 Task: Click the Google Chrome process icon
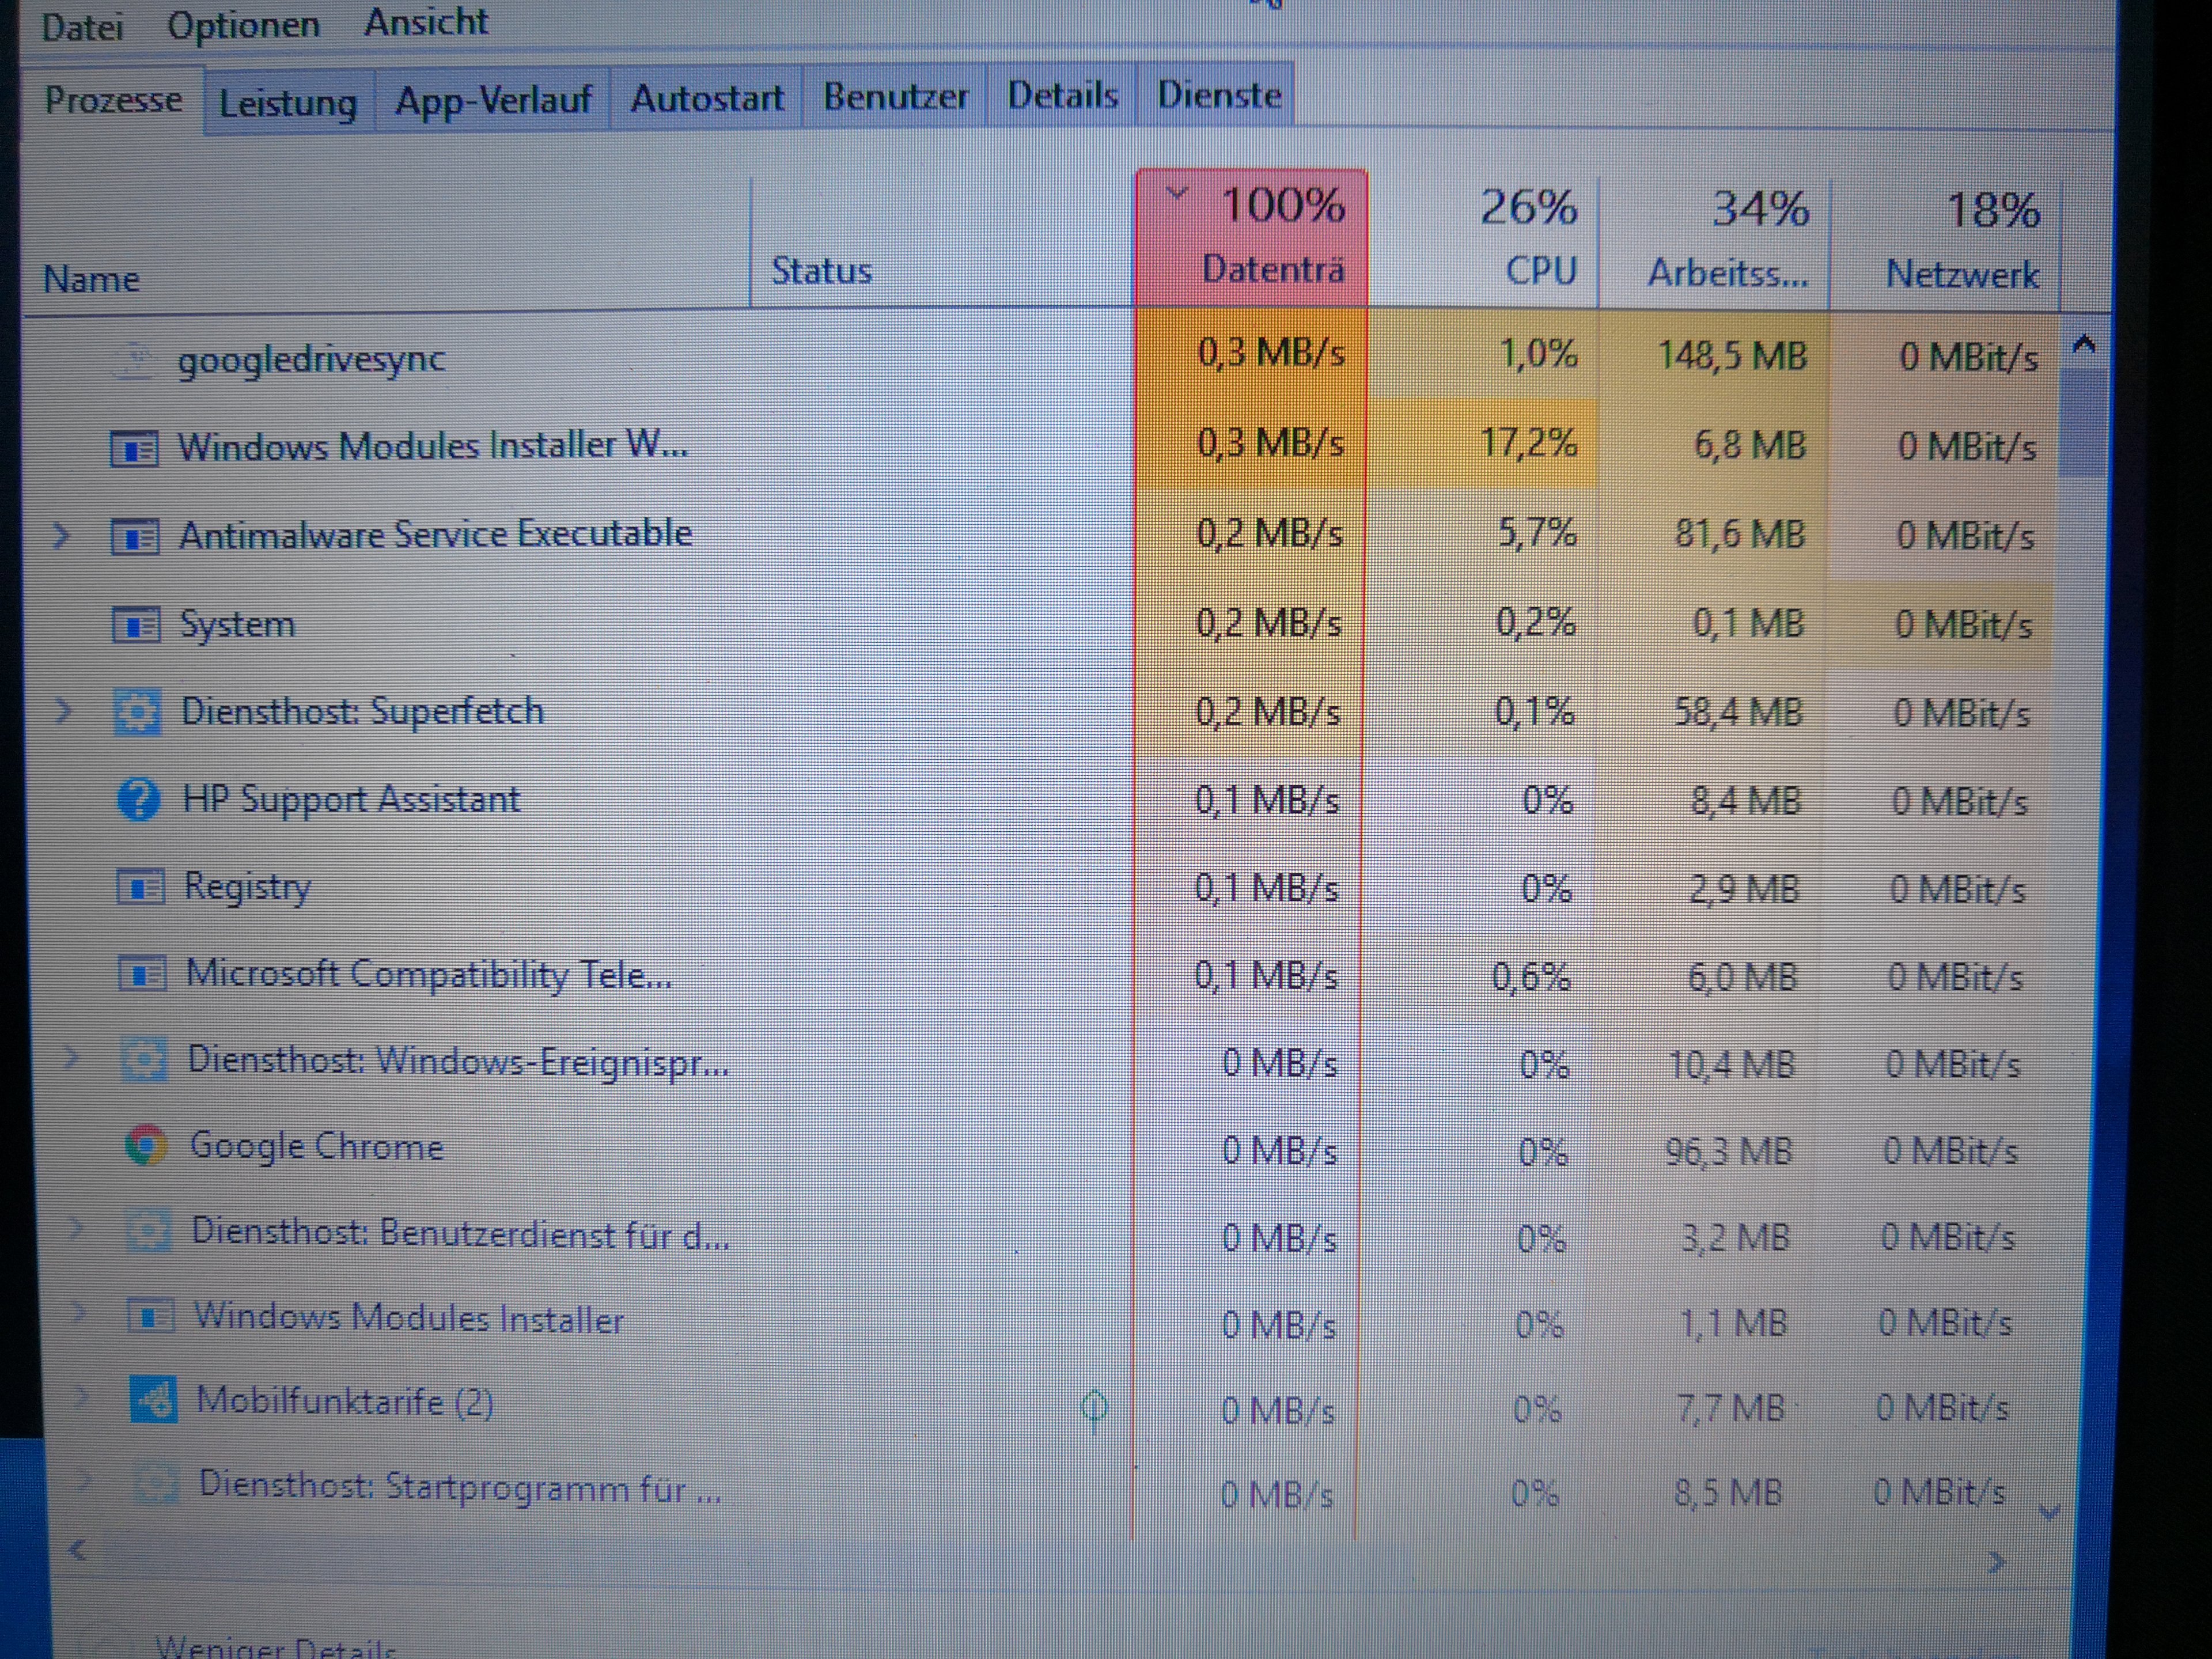pyautogui.click(x=146, y=1146)
